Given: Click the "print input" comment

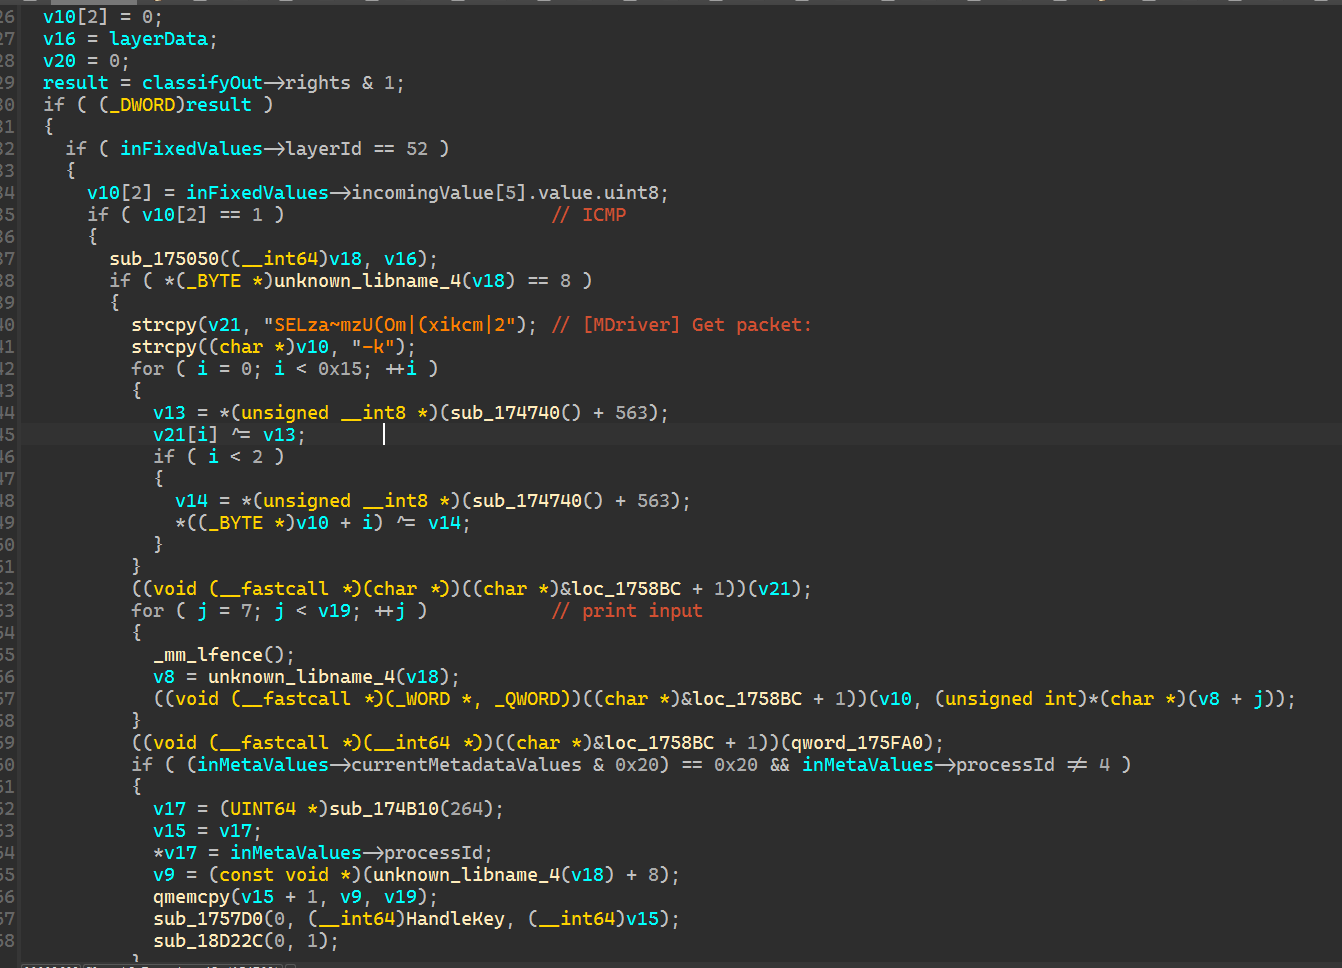Looking at the screenshot, I should click(x=642, y=611).
